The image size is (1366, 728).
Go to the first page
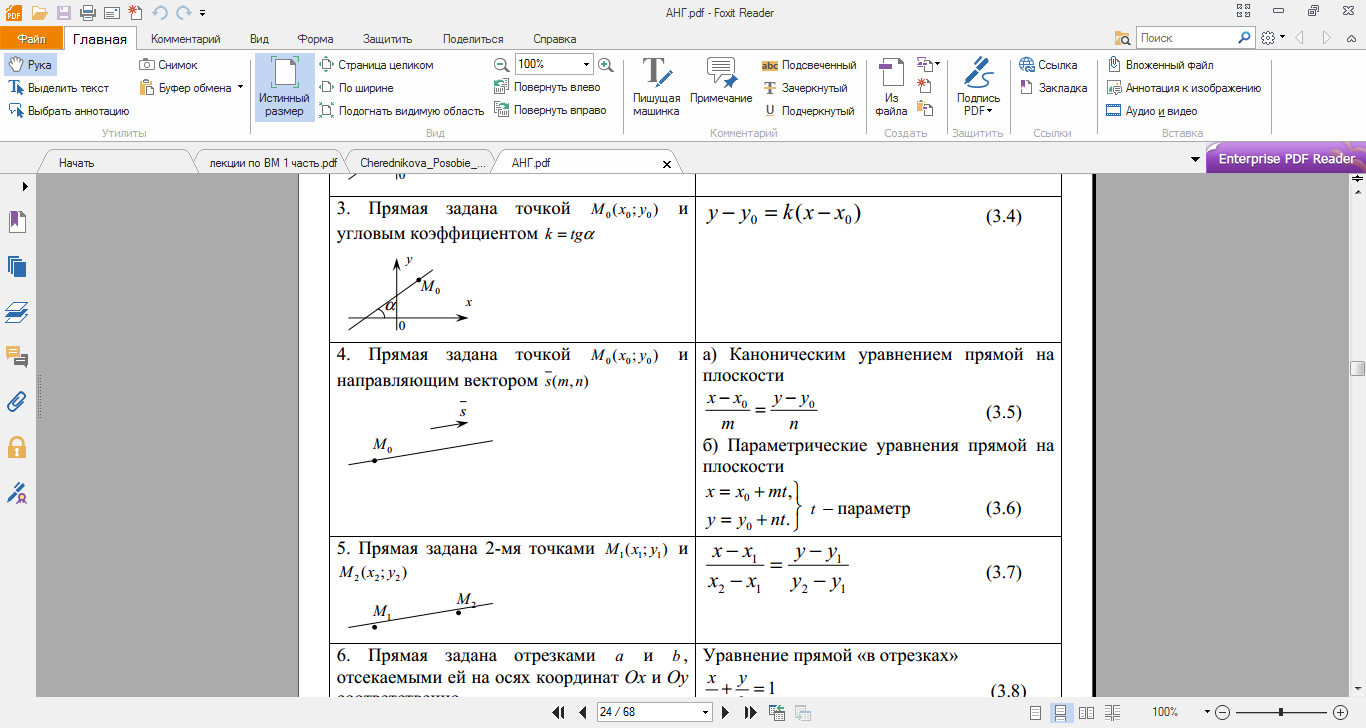point(560,712)
